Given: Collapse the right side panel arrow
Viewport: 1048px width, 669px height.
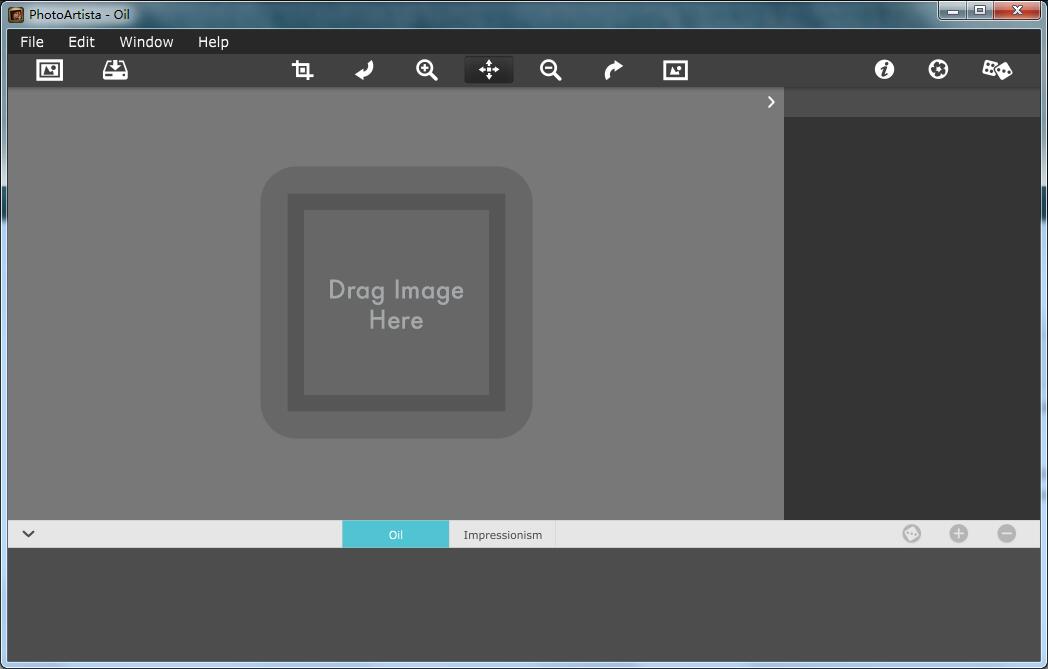Looking at the screenshot, I should point(771,102).
